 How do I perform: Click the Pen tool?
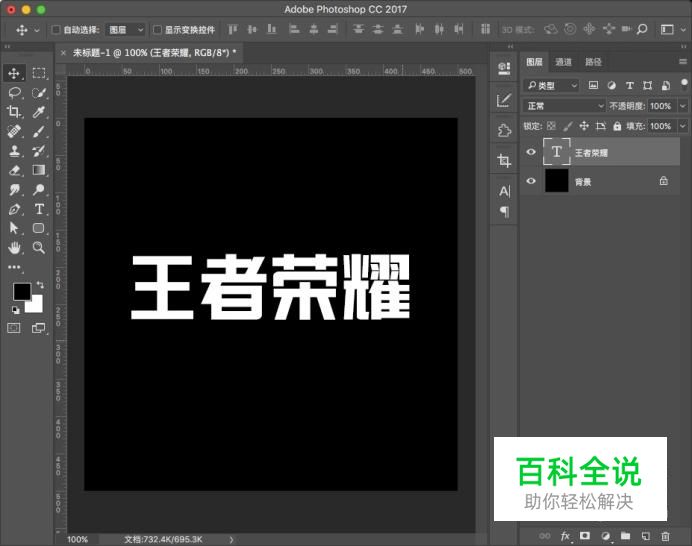(x=15, y=209)
